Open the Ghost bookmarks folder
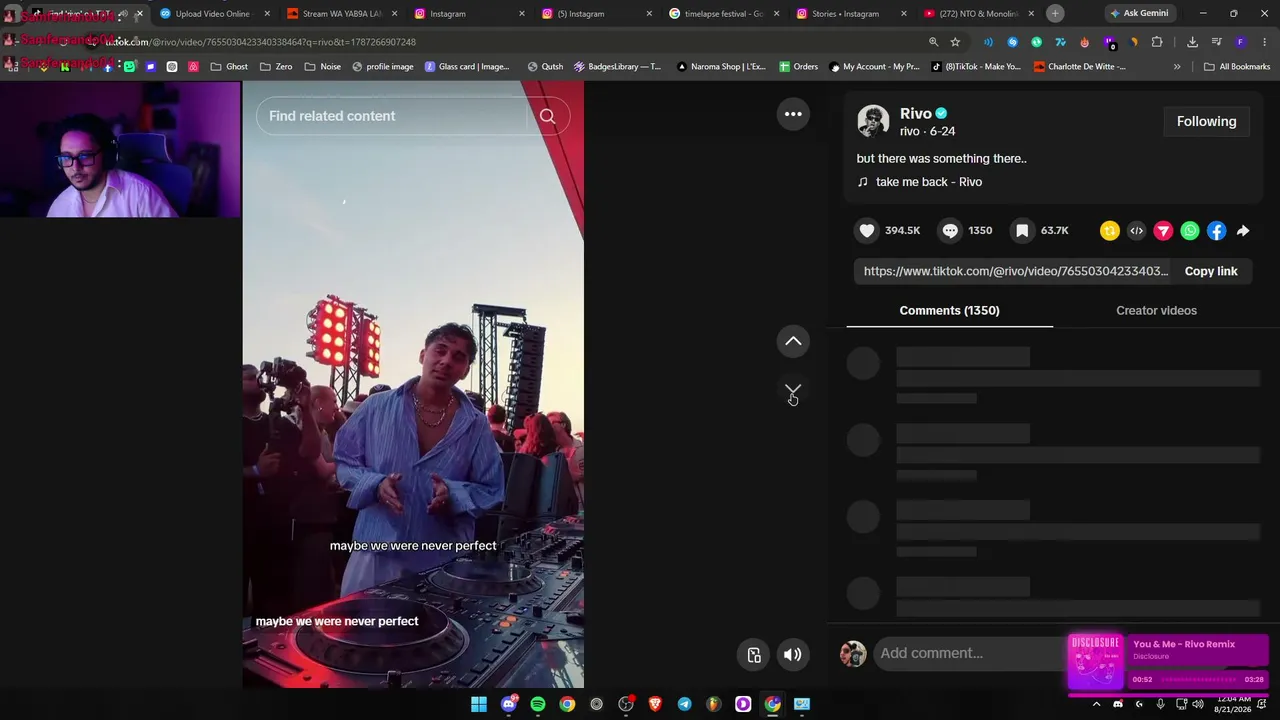Viewport: 1280px width, 720px height. [x=229, y=67]
